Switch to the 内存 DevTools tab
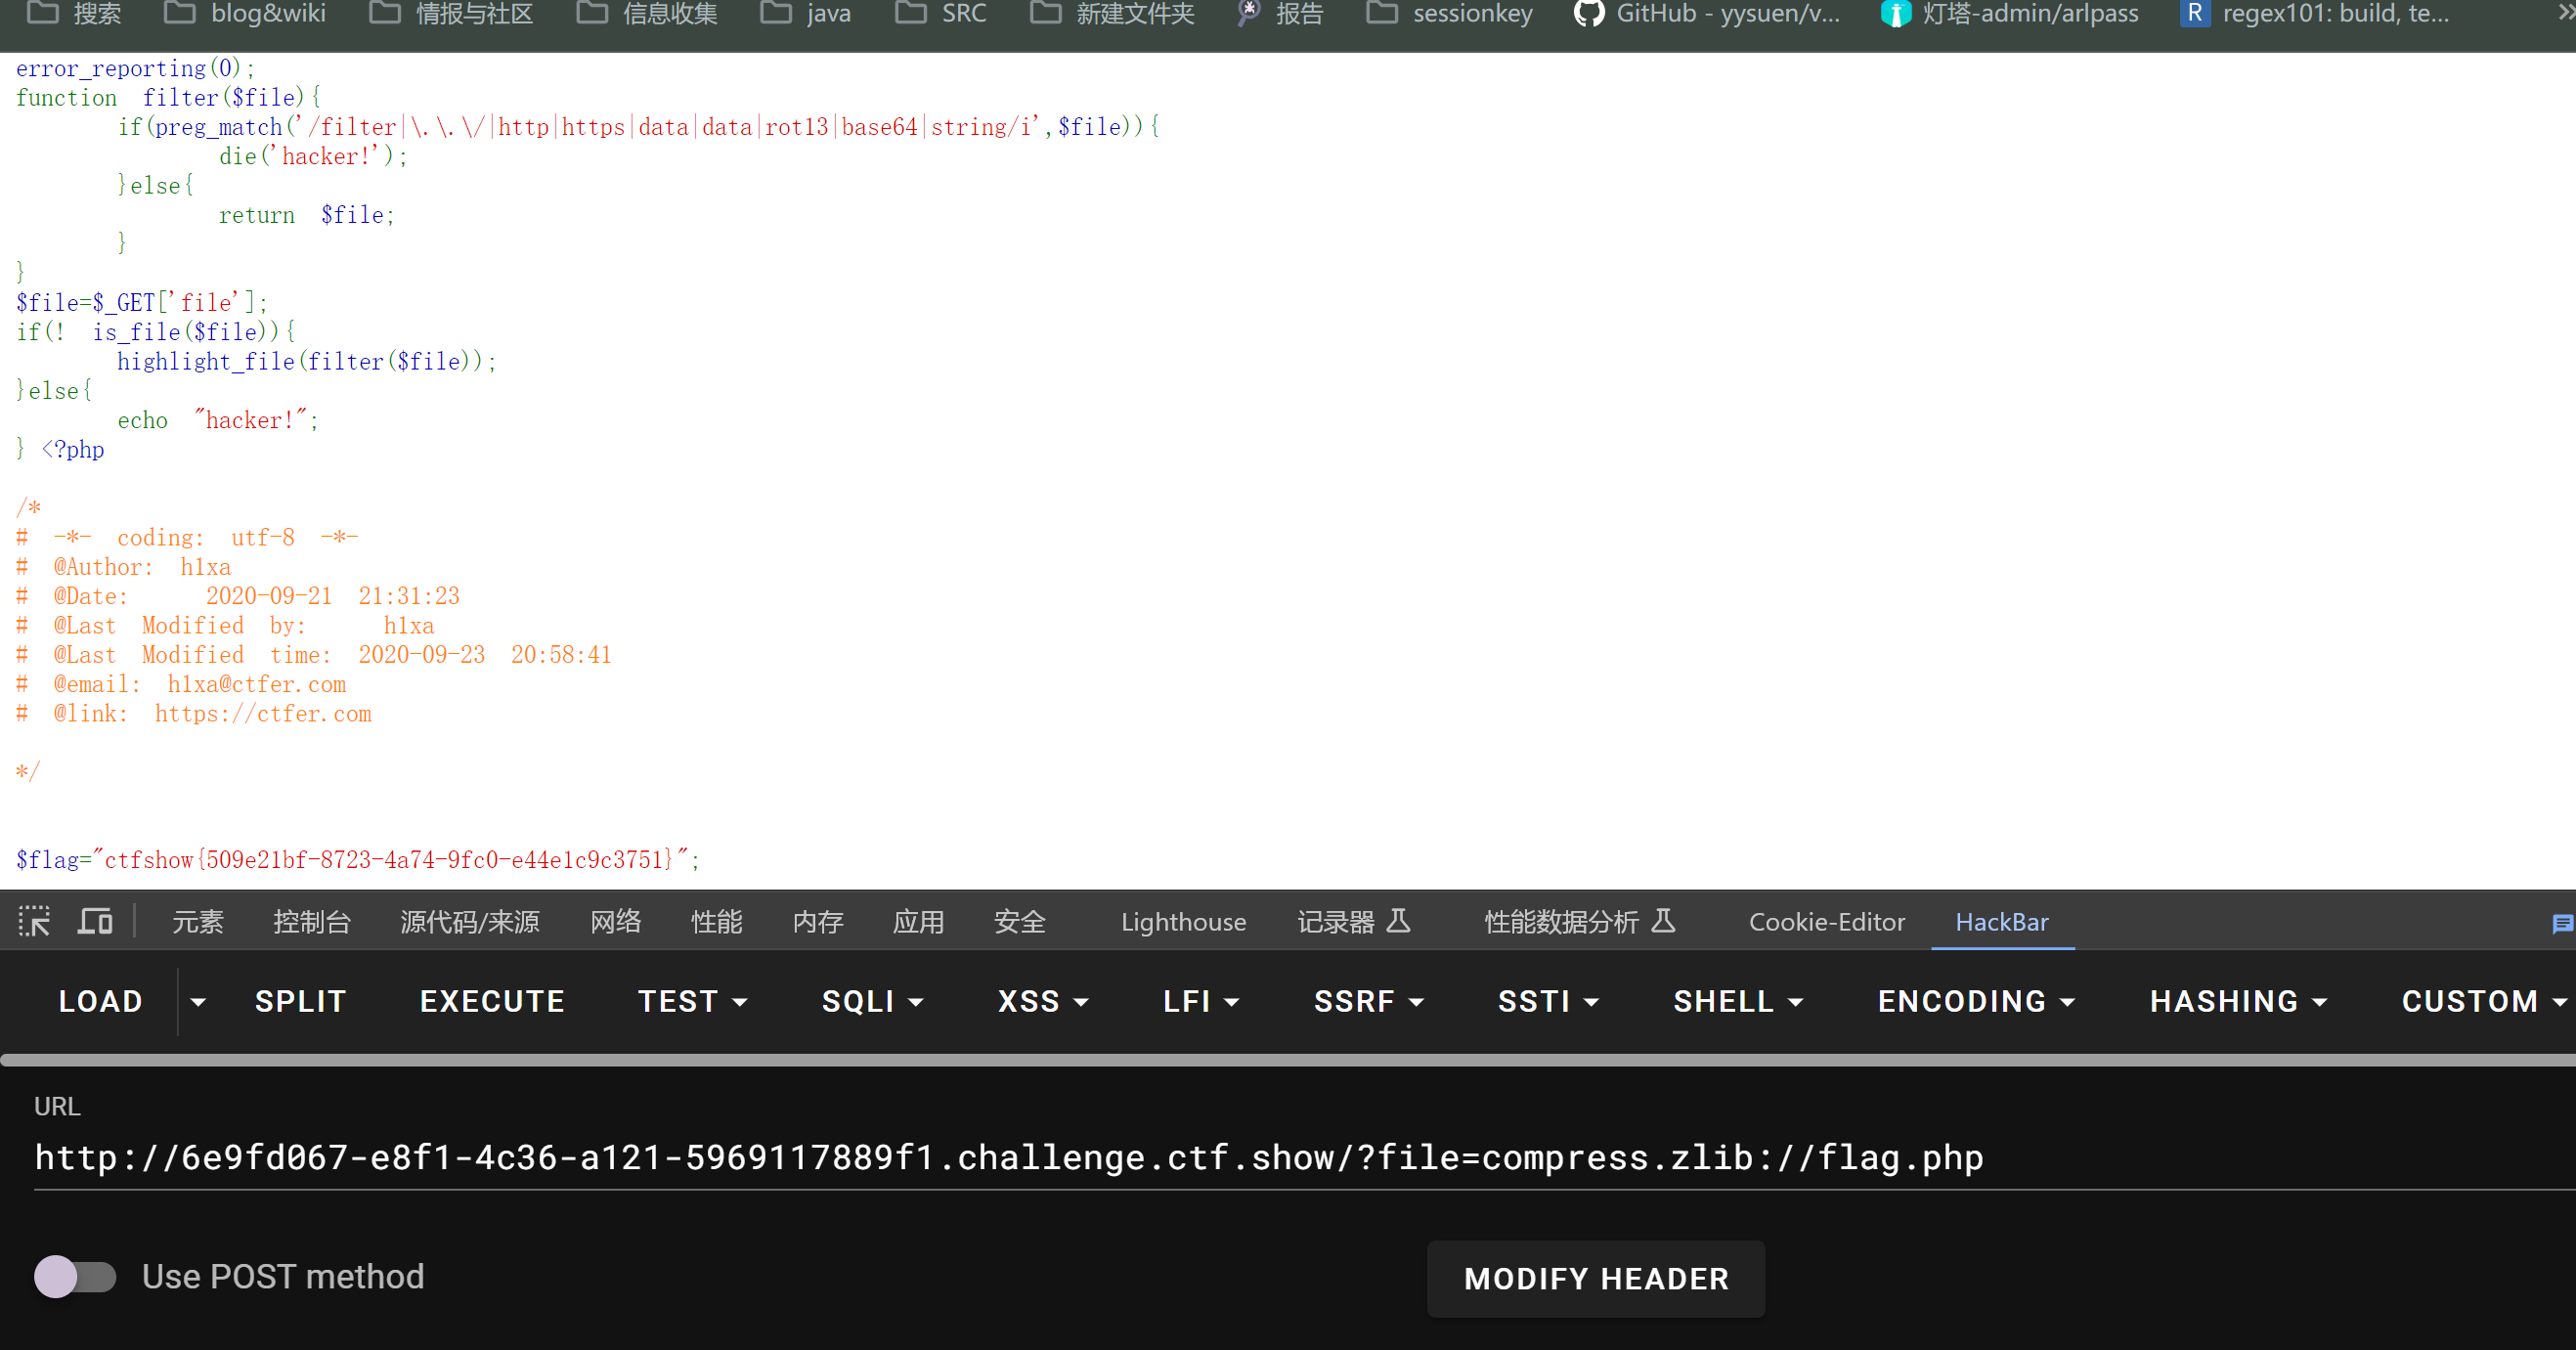Screen dimensions: 2576x1350 817,922
